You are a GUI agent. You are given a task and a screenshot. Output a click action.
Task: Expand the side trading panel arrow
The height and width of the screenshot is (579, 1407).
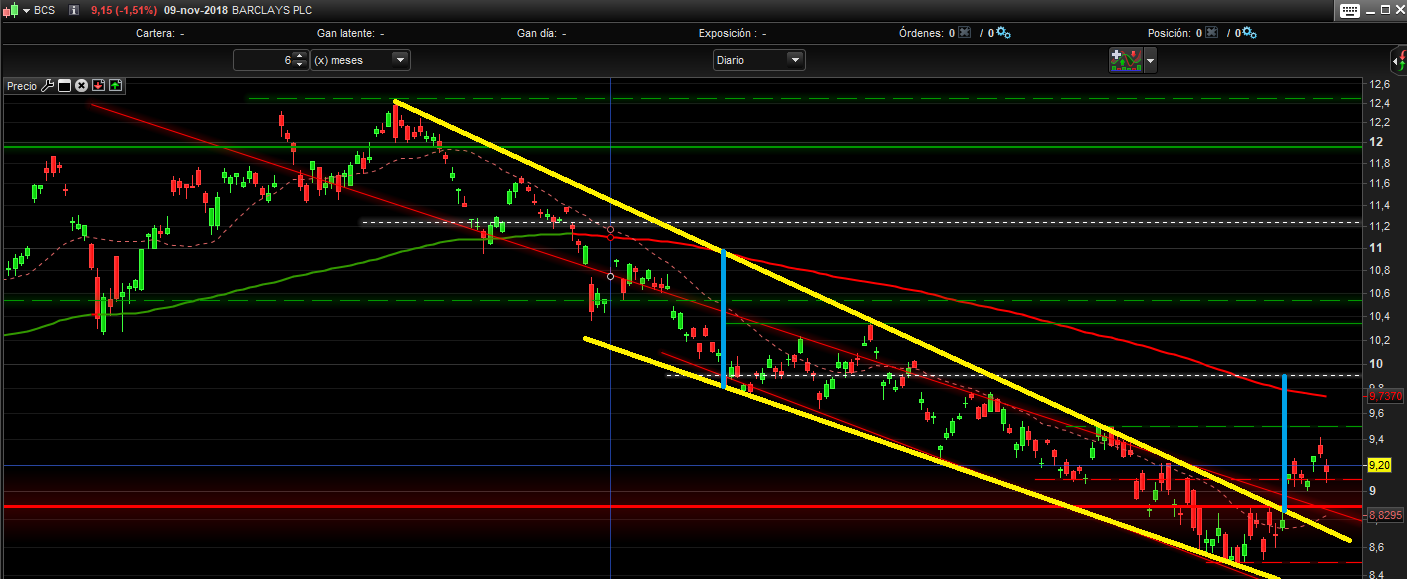[1397, 60]
